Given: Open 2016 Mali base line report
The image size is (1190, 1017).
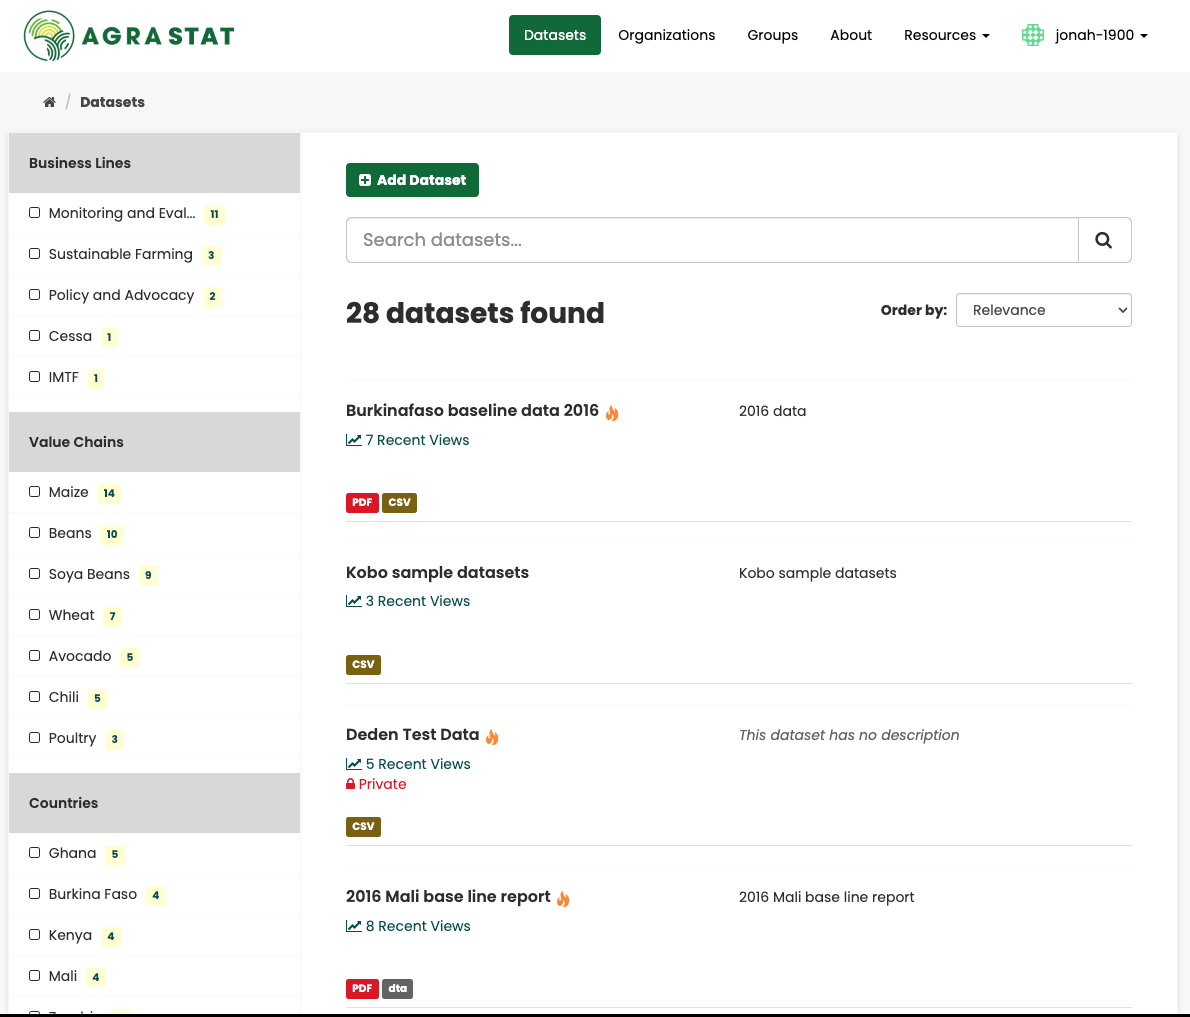Looking at the screenshot, I should [448, 896].
